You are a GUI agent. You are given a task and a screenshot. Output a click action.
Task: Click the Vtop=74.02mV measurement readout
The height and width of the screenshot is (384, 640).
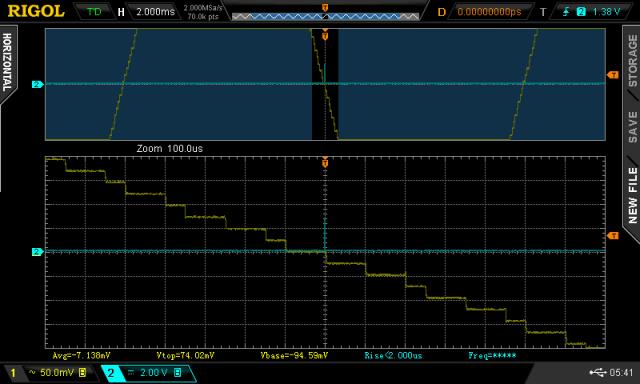pos(185,355)
